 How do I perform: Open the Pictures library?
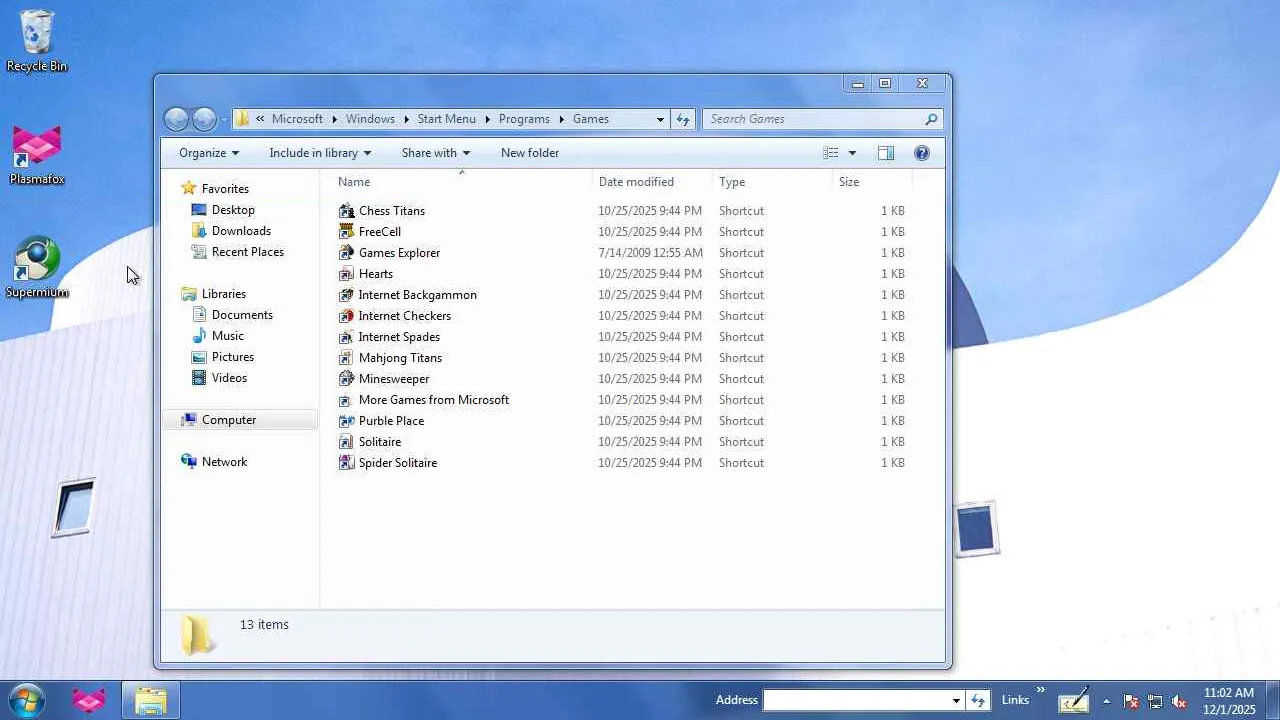[233, 357]
